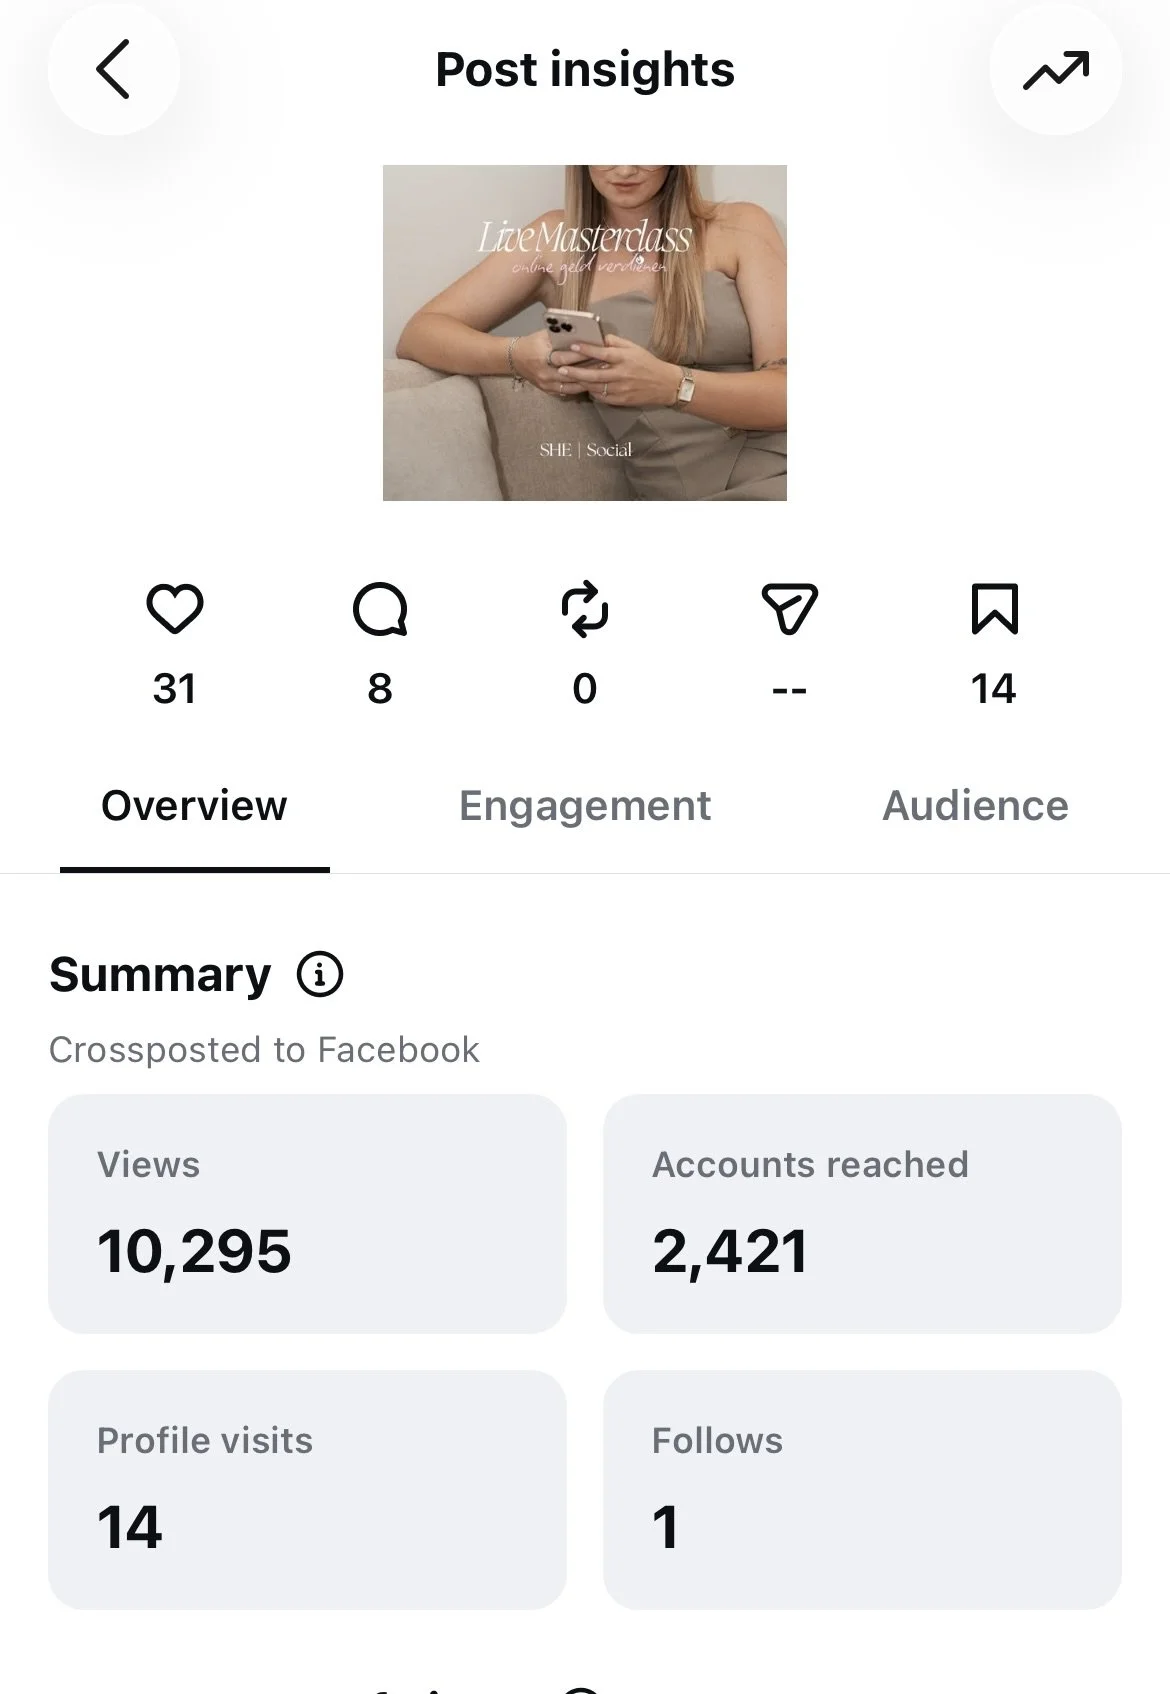Open the Accounts reached 2,421 card
Screen dimensions: 1170x1694
pos(862,1213)
